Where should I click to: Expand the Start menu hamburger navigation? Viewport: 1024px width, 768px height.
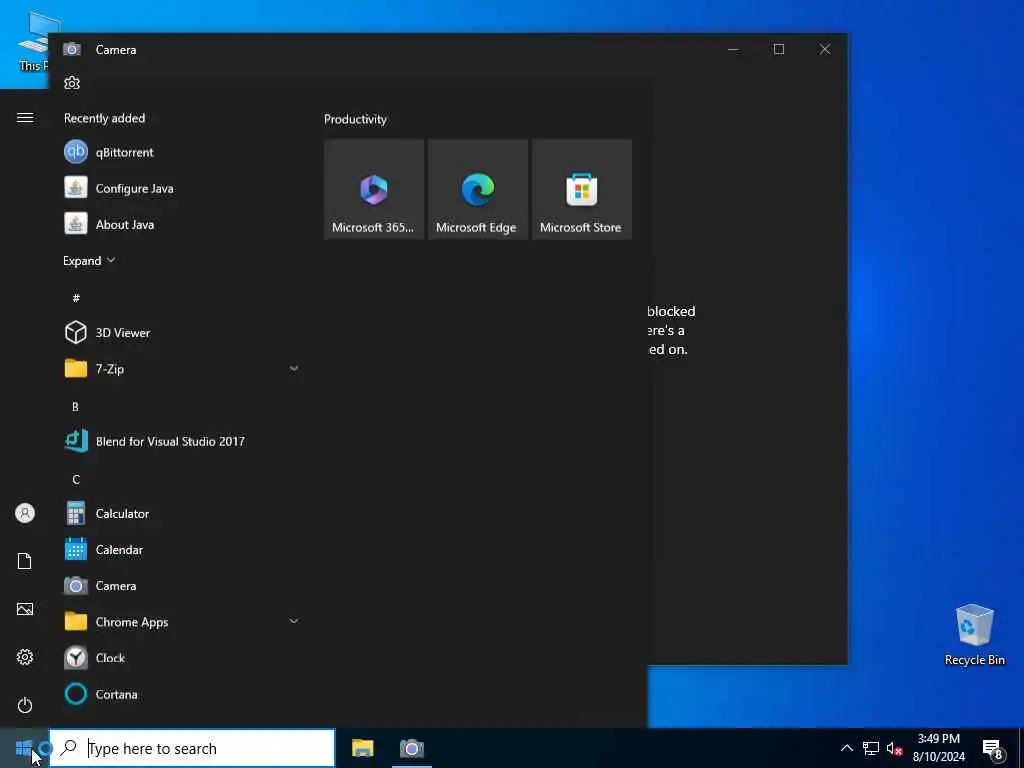25,118
